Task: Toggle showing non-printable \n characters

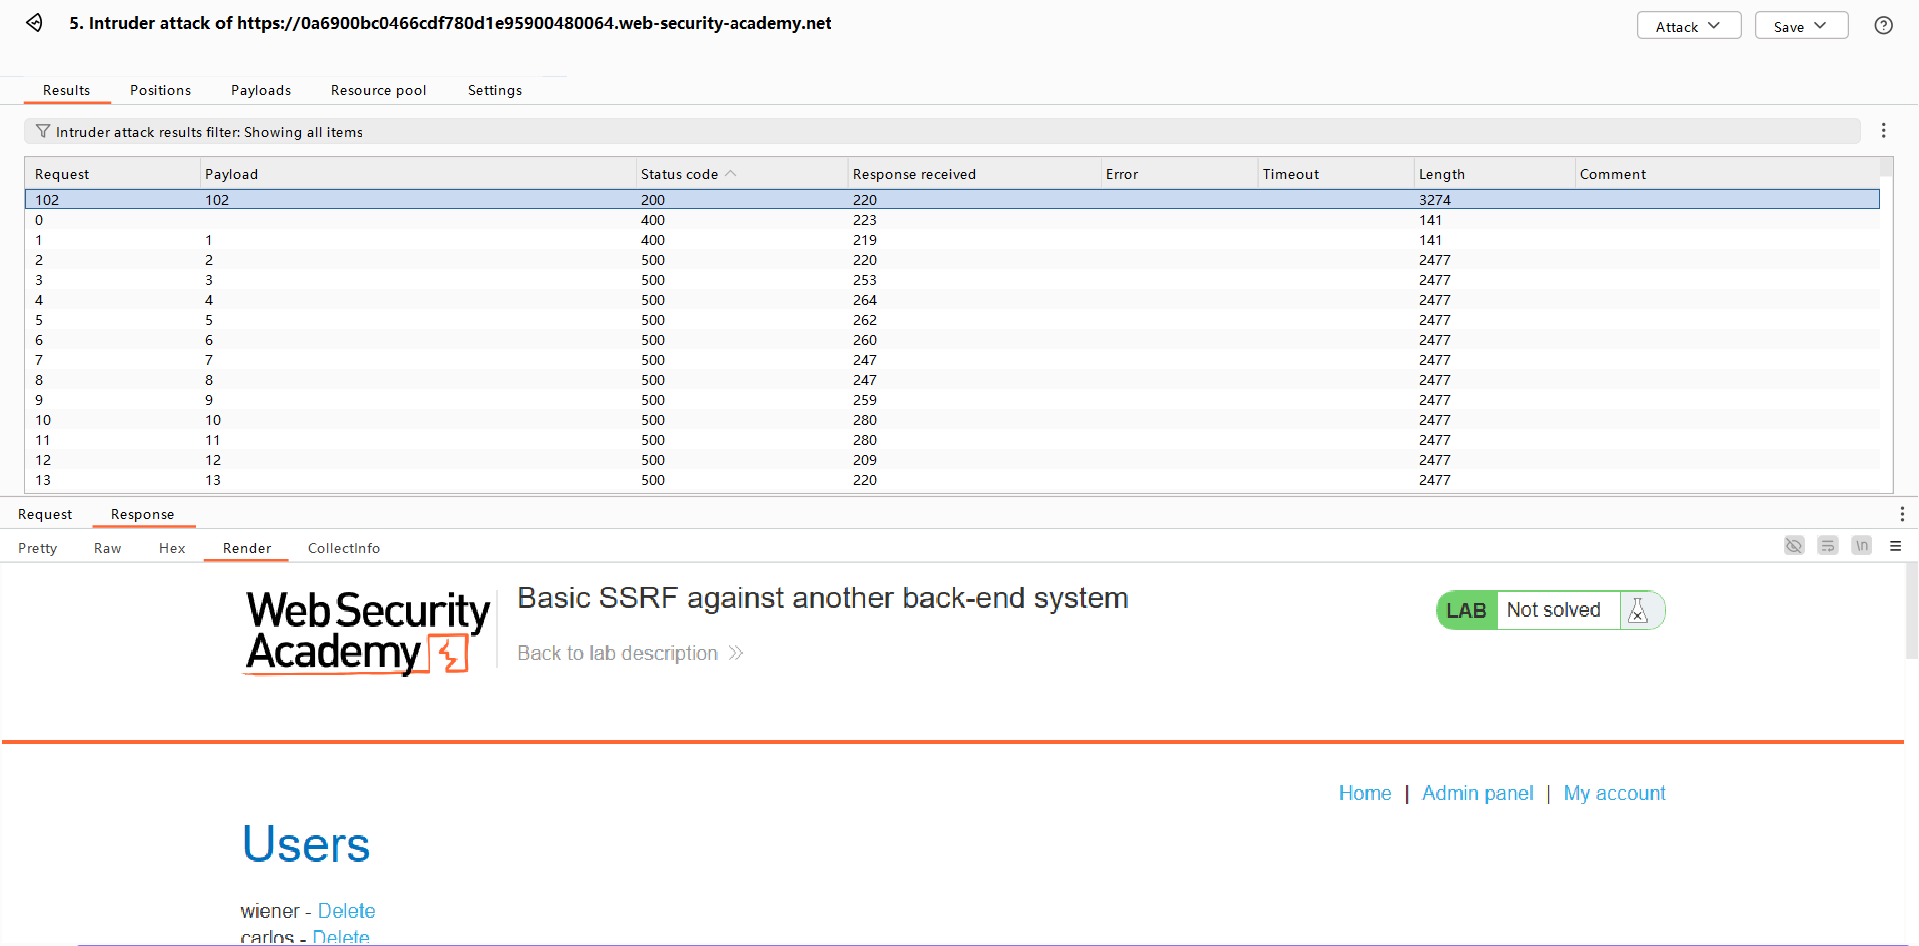Action: point(1861,546)
